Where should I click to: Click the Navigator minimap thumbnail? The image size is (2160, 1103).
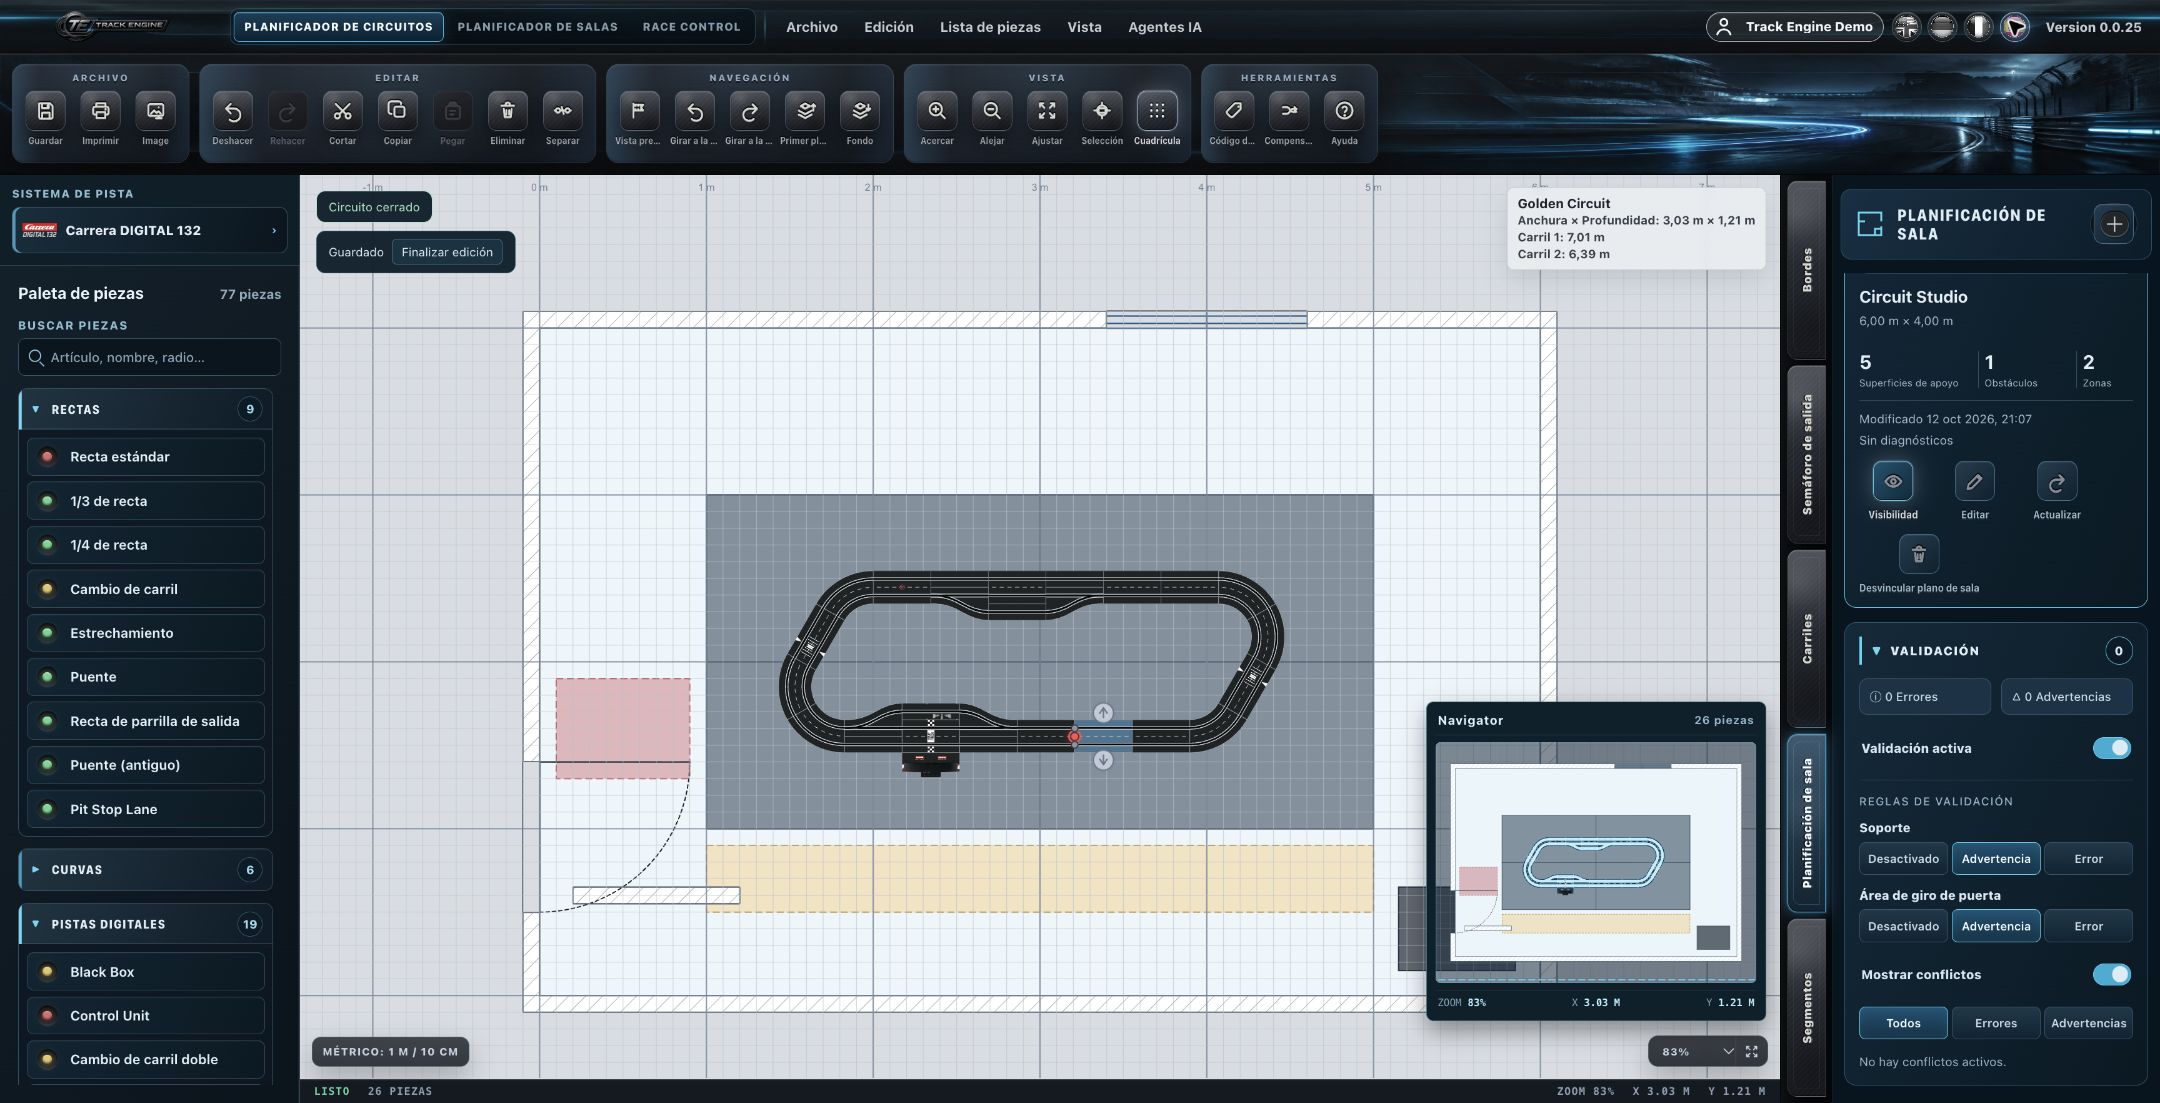[1595, 862]
